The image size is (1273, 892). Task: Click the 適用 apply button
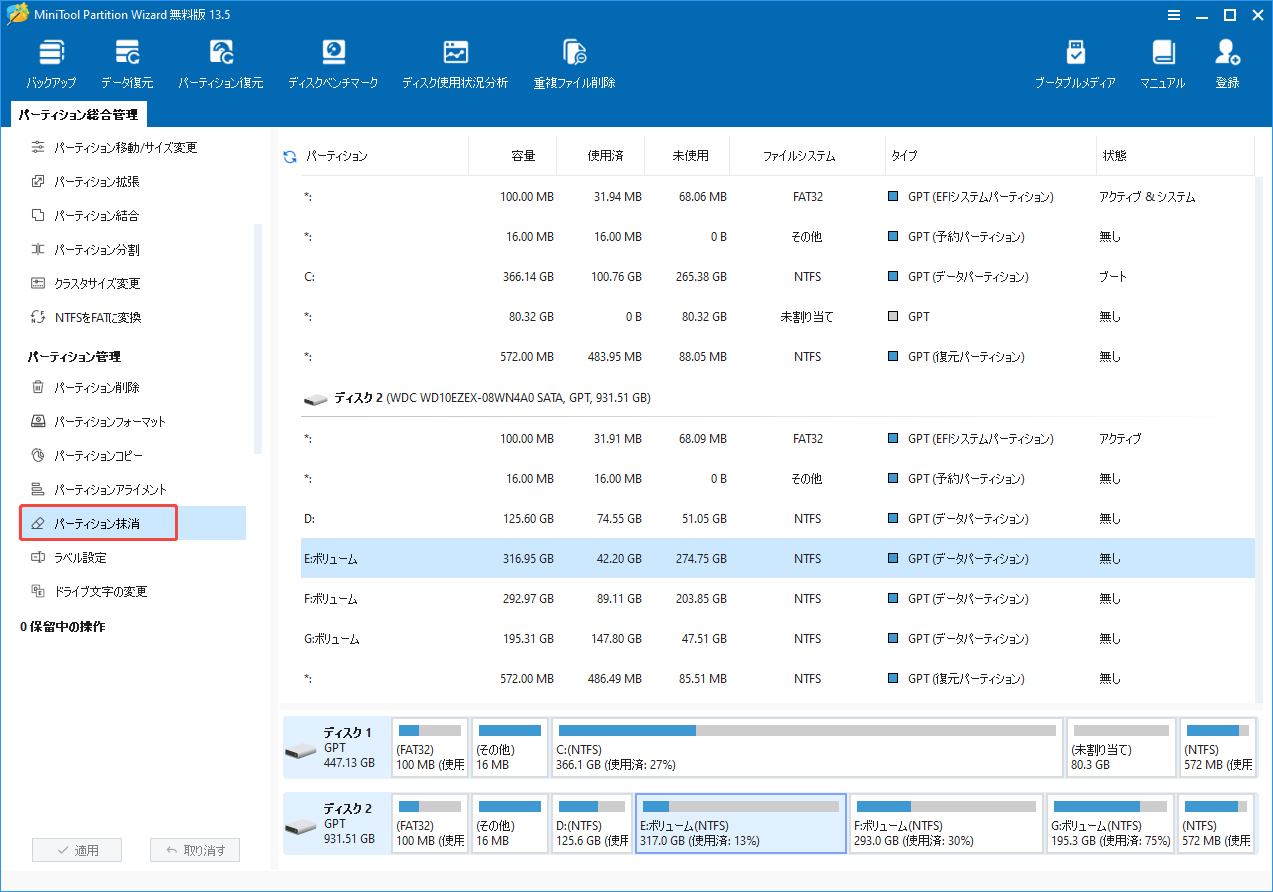tap(76, 849)
